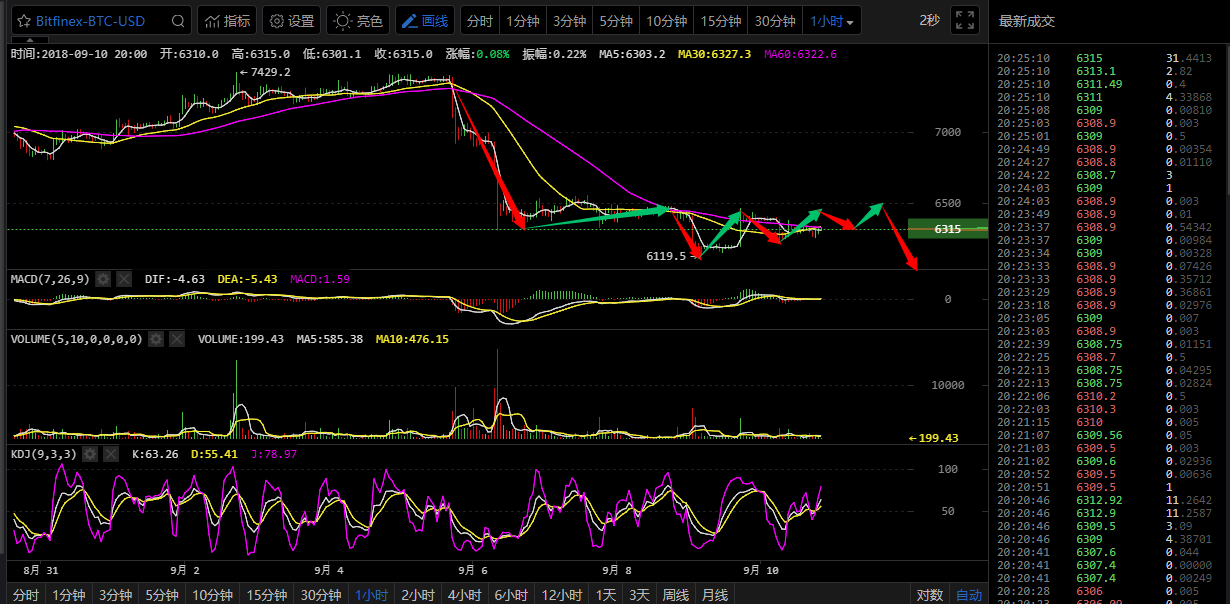Click the 自动 auto scale button
This screenshot has height=604, width=1230.
point(968,595)
